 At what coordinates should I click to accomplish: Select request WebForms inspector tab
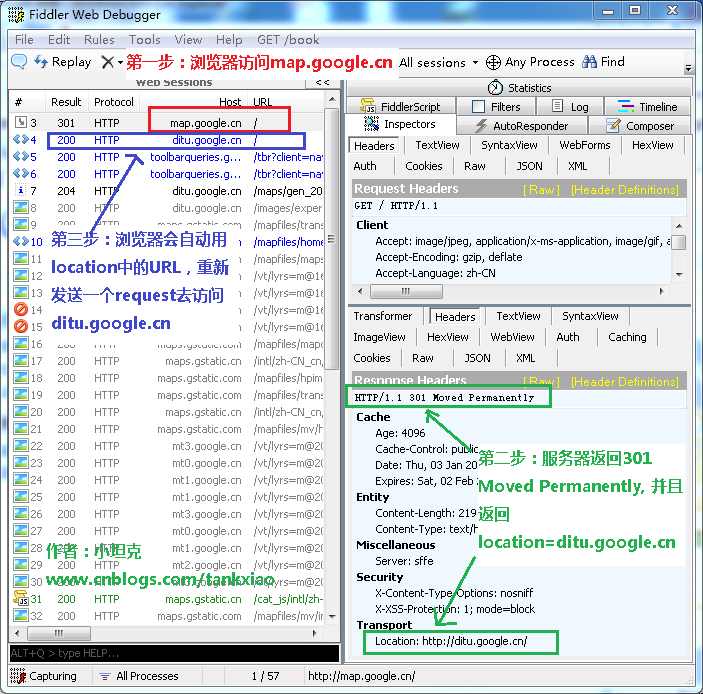click(x=585, y=145)
